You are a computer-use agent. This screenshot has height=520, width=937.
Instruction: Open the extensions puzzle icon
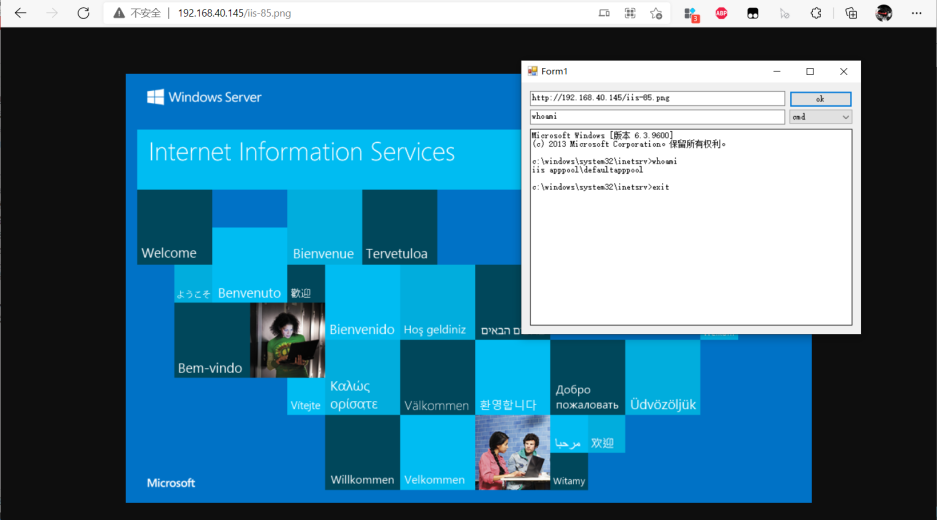[816, 13]
